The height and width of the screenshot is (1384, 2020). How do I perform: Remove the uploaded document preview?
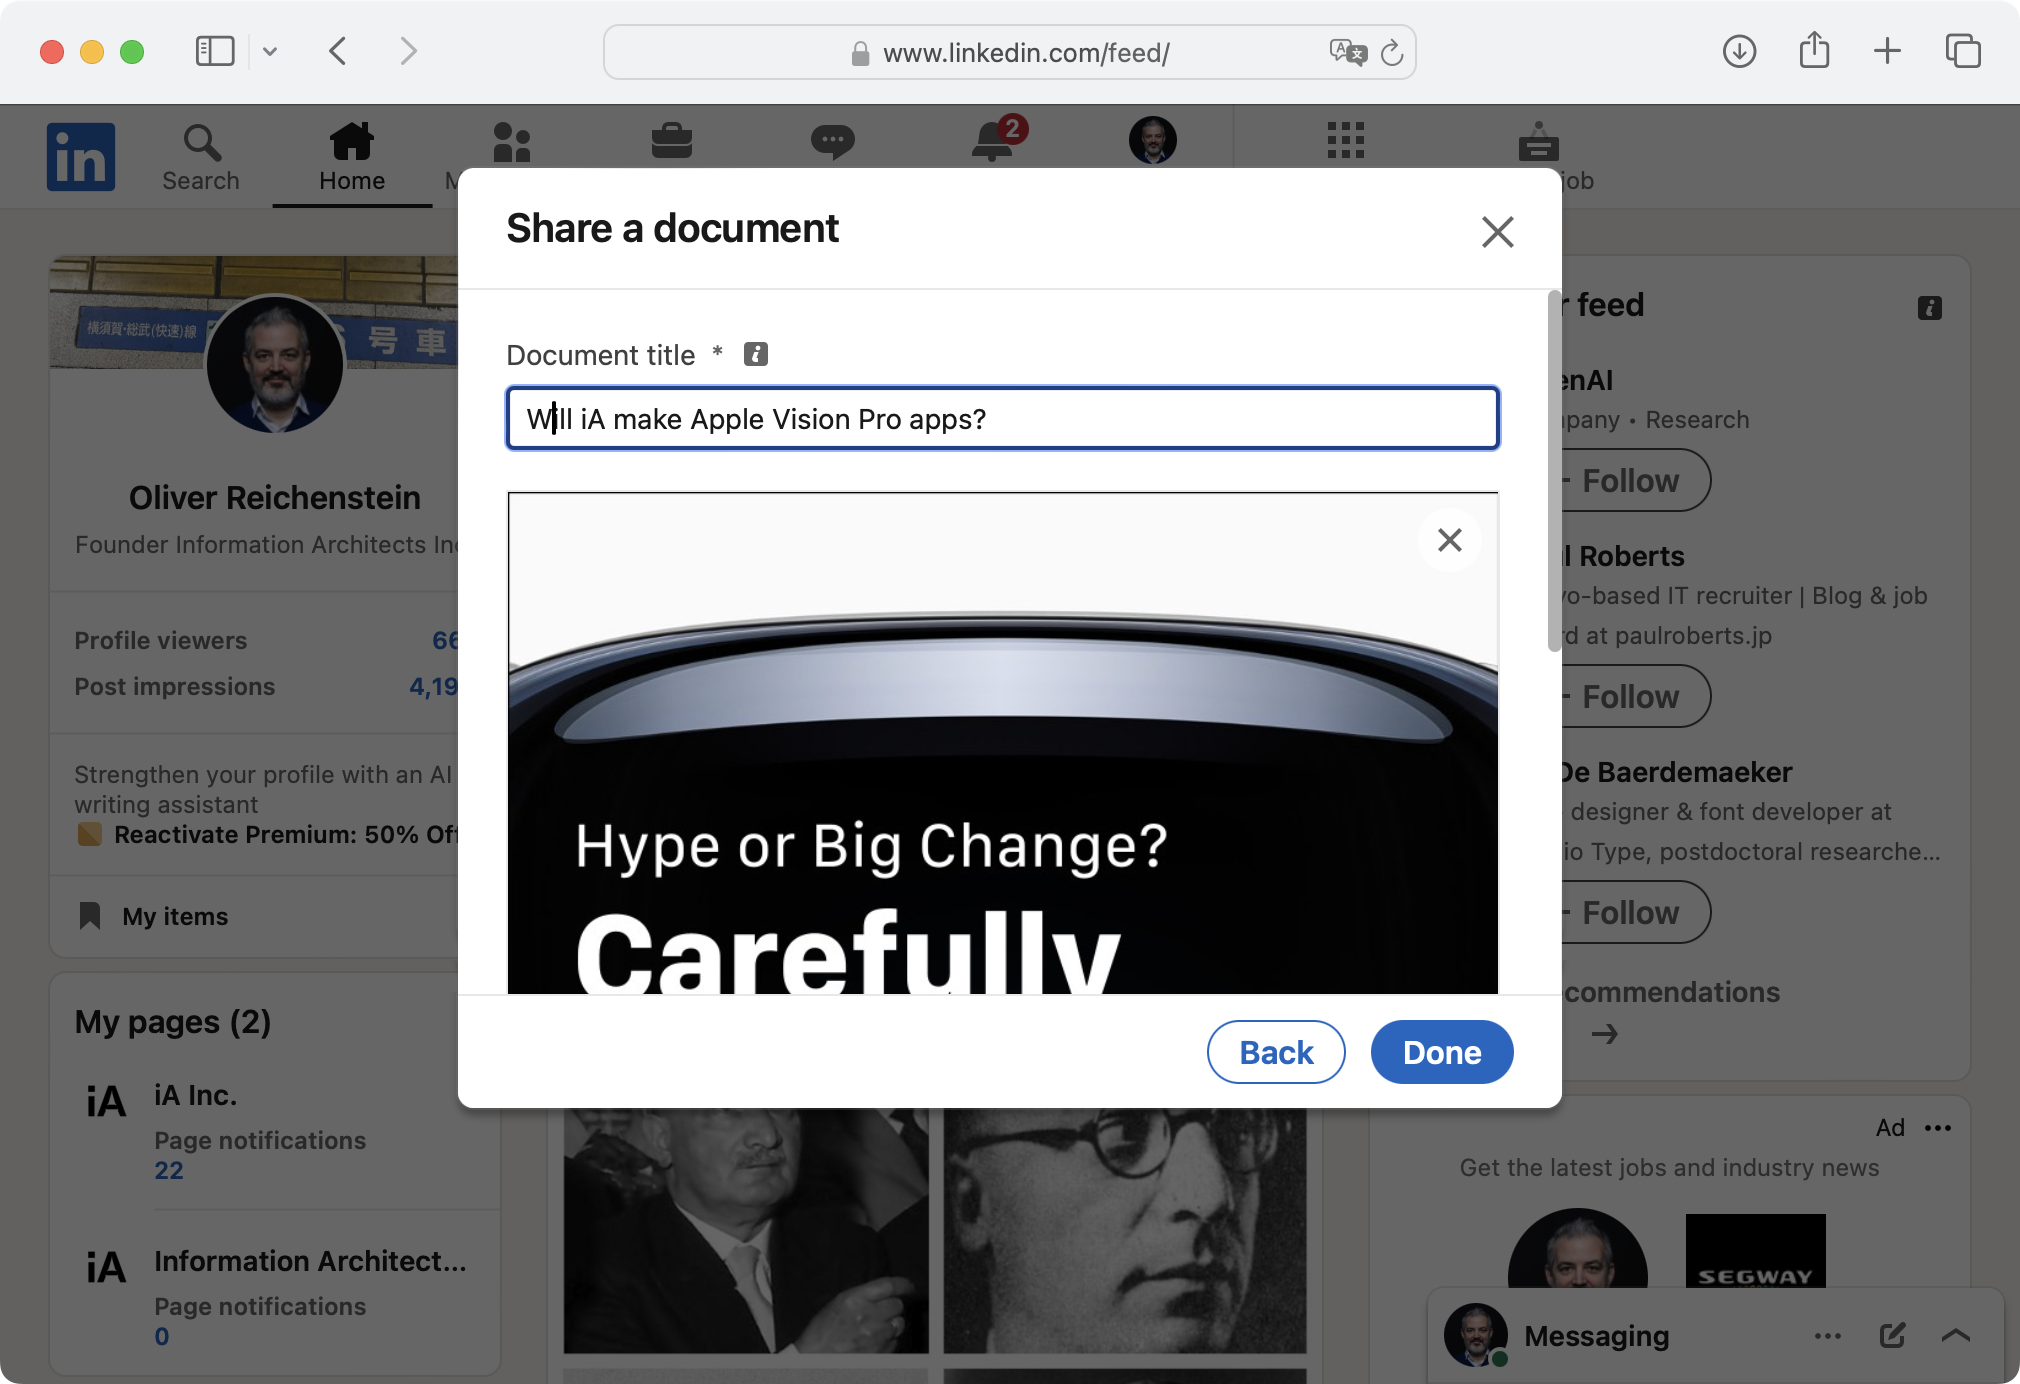[x=1449, y=540]
